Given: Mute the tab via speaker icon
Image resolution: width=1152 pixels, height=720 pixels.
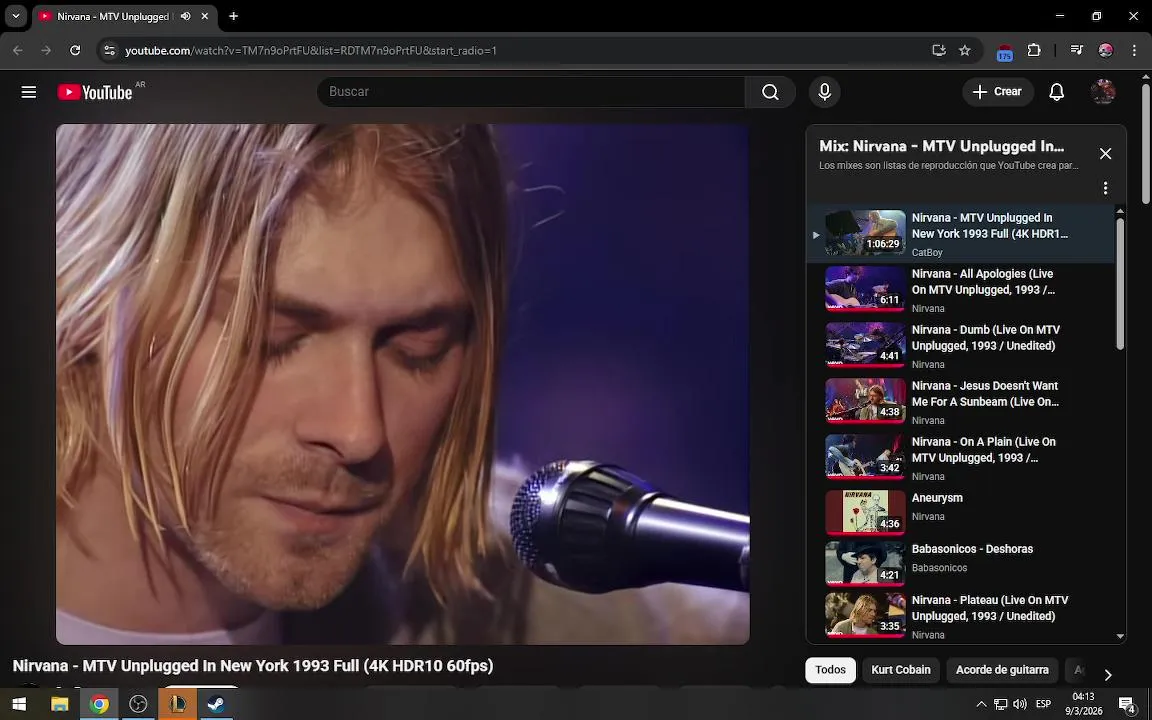Looking at the screenshot, I should coord(186,16).
